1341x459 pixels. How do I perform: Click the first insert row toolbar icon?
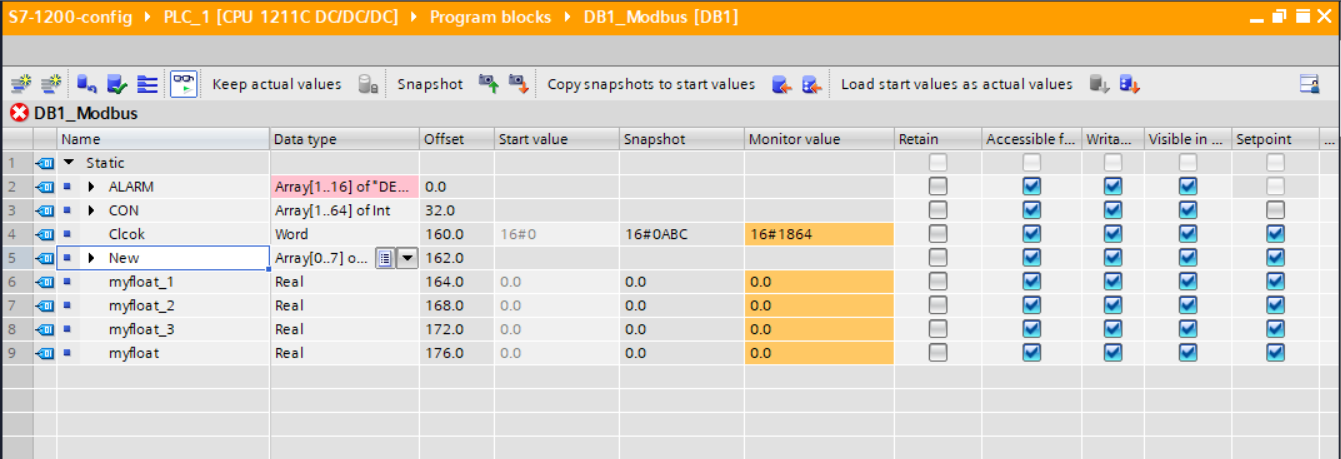point(21,84)
